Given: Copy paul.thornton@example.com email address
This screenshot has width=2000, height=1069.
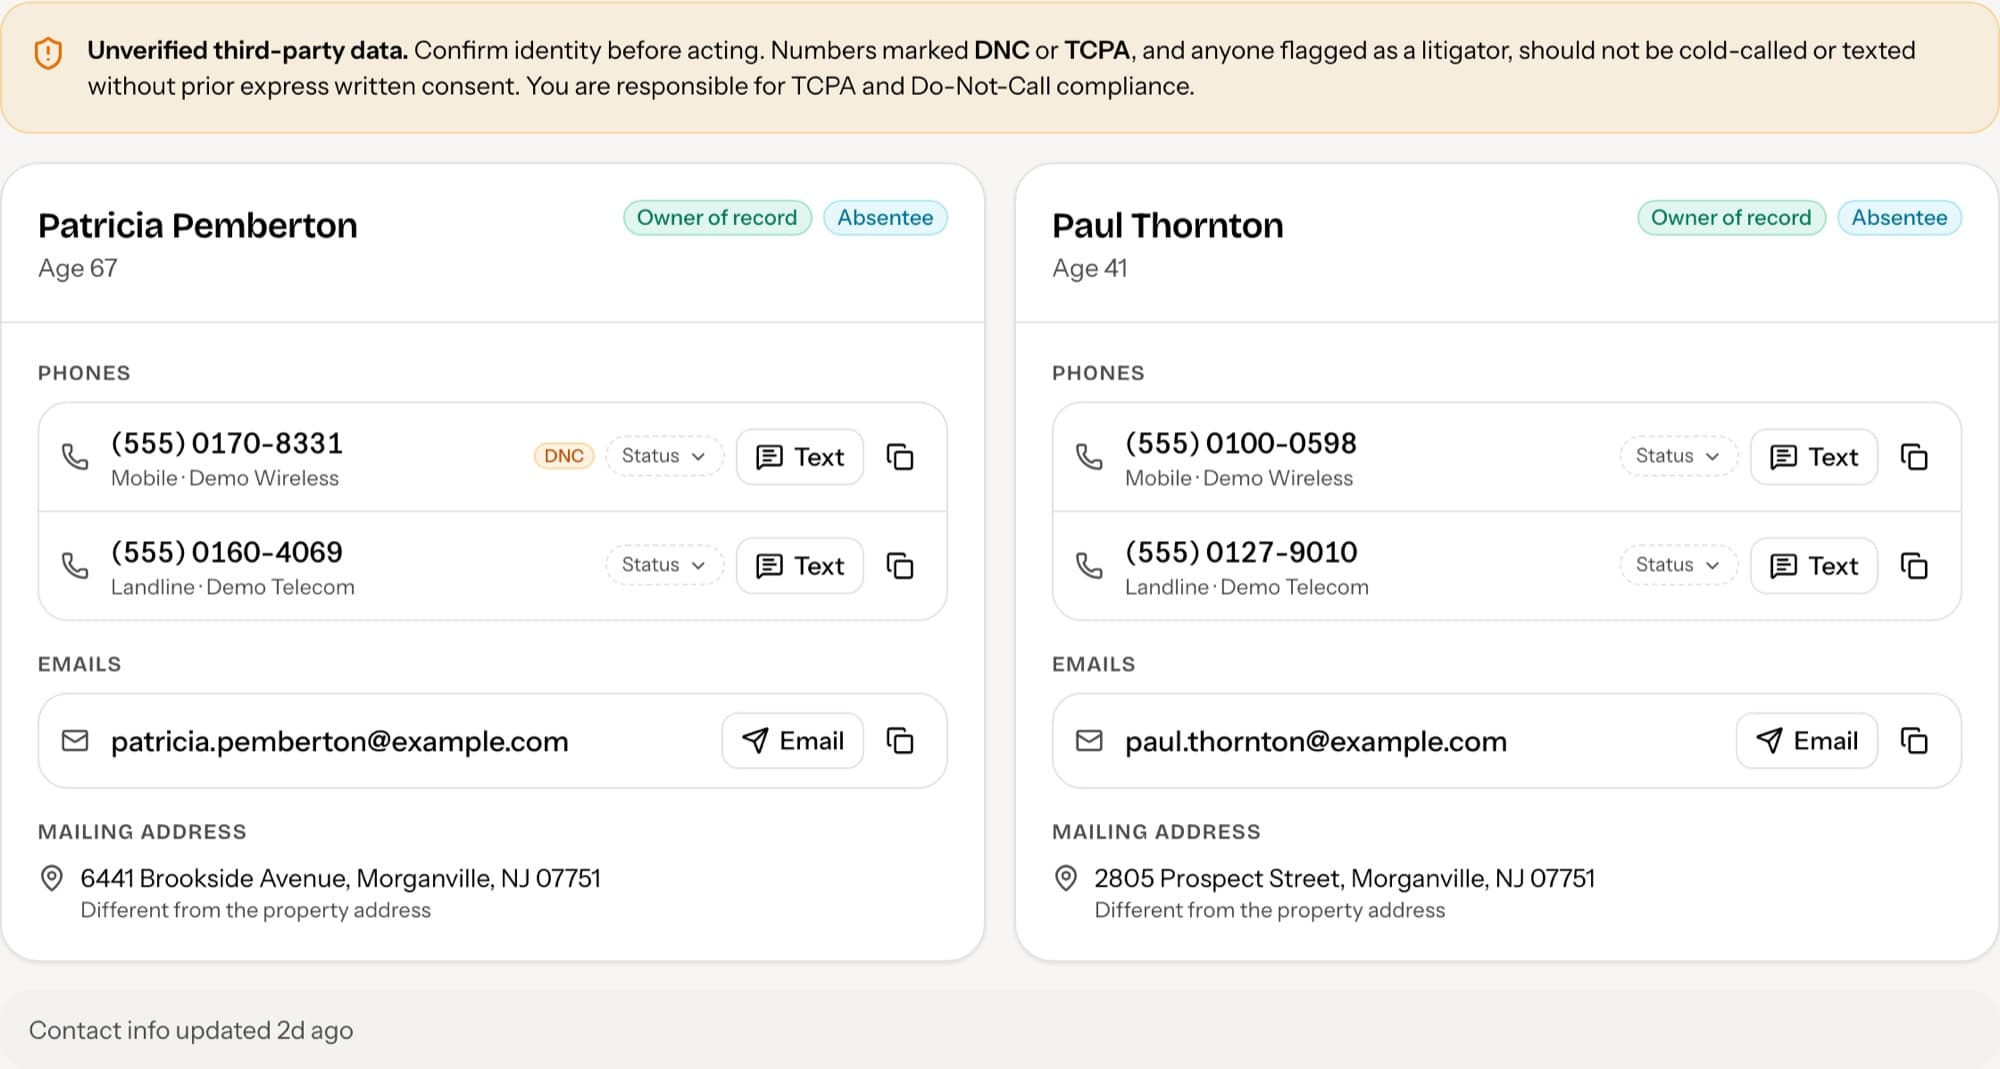Looking at the screenshot, I should click(x=1914, y=741).
